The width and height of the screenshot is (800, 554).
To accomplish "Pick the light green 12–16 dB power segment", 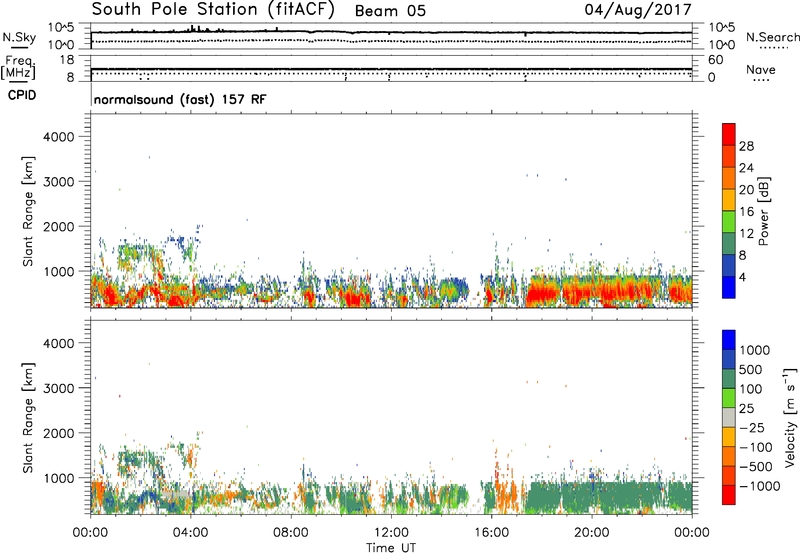I will point(729,222).
